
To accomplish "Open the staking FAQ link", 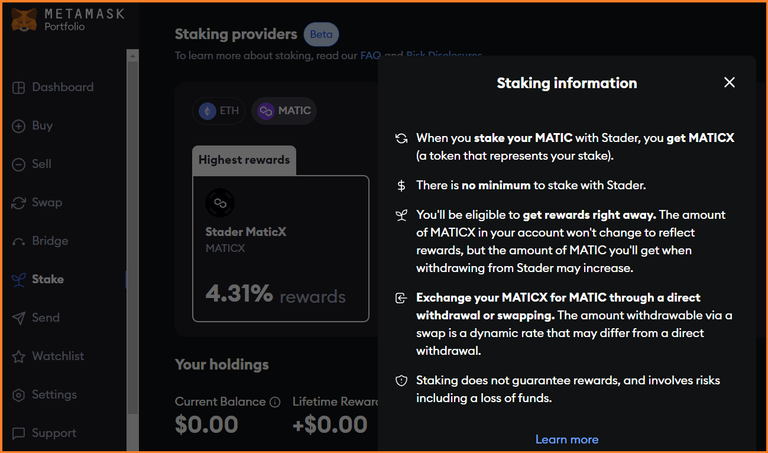I will pos(370,55).
